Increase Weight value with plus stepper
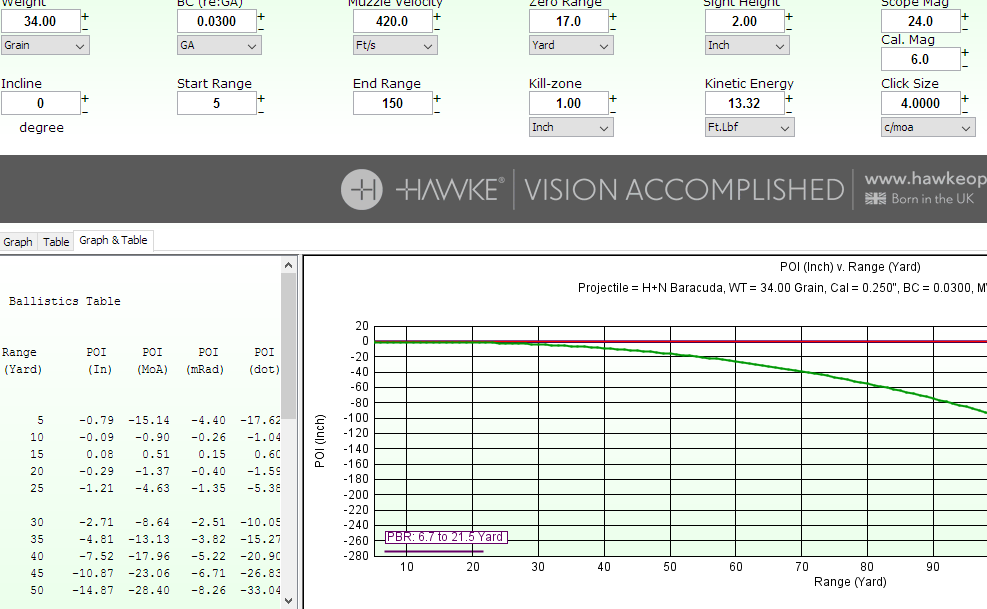 (x=85, y=16)
